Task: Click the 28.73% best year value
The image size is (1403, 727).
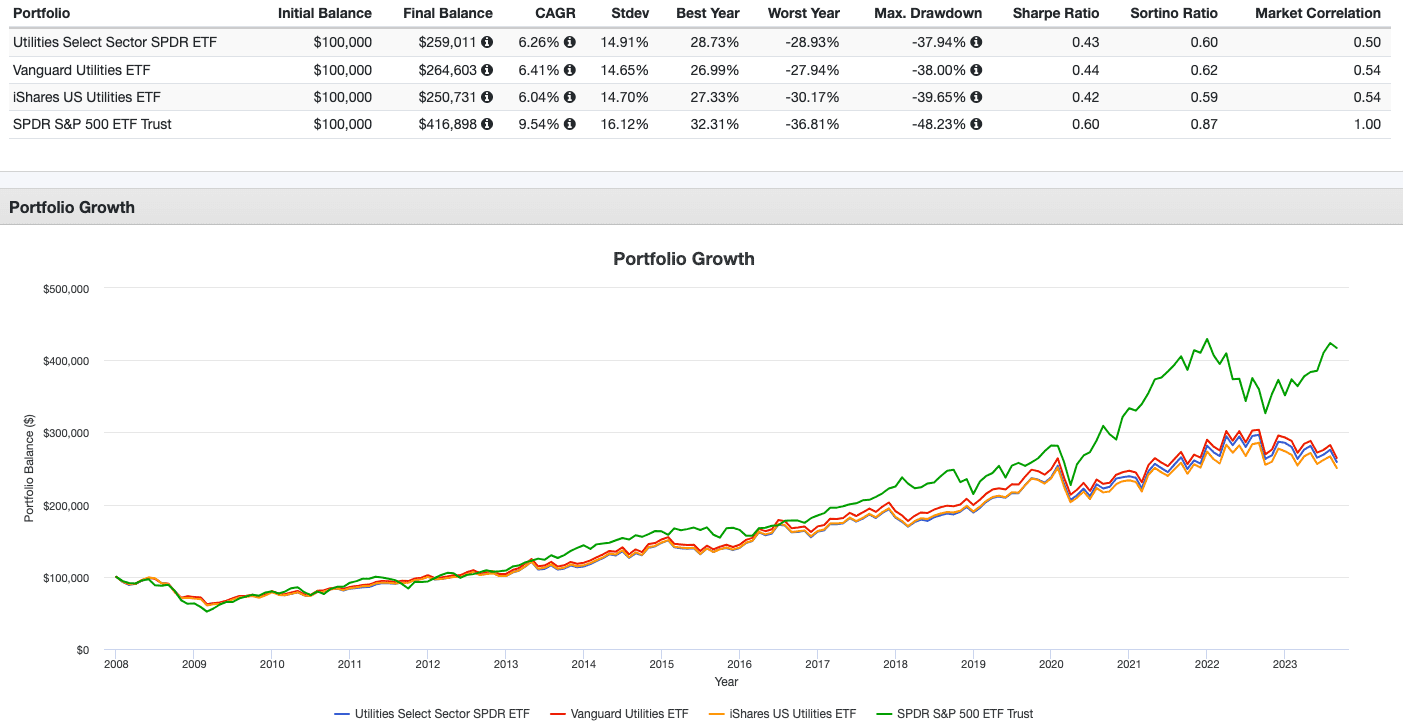Action: tap(716, 43)
